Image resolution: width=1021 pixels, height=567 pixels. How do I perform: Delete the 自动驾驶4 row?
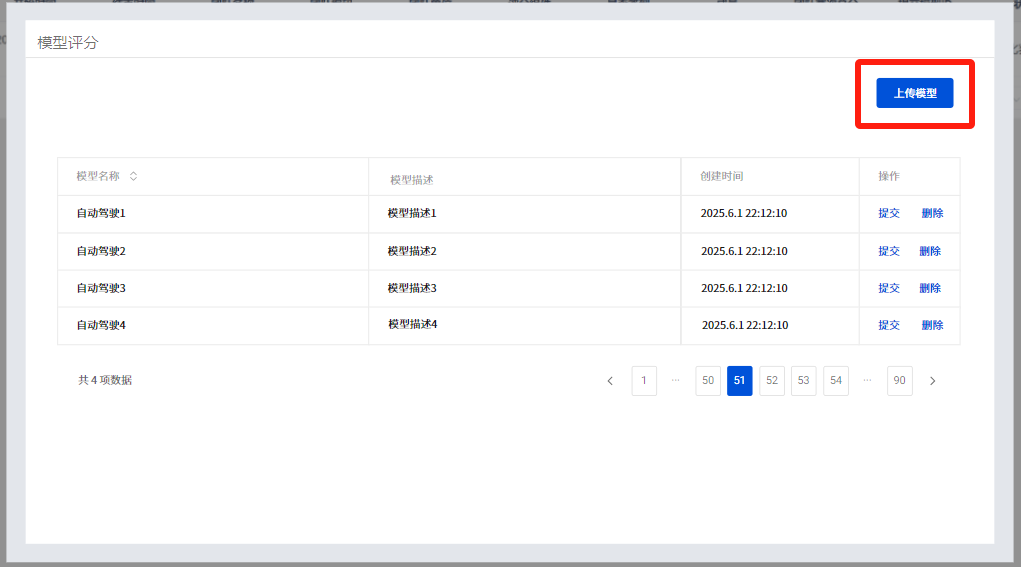(x=932, y=325)
